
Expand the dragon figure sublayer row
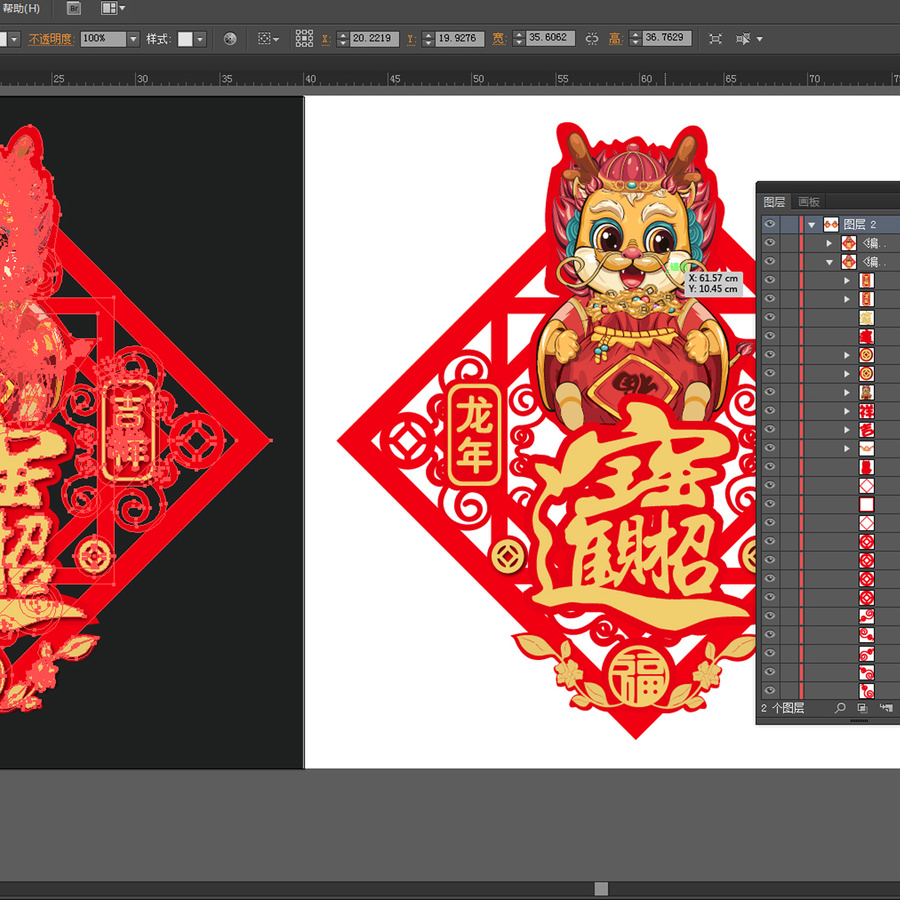click(847, 392)
